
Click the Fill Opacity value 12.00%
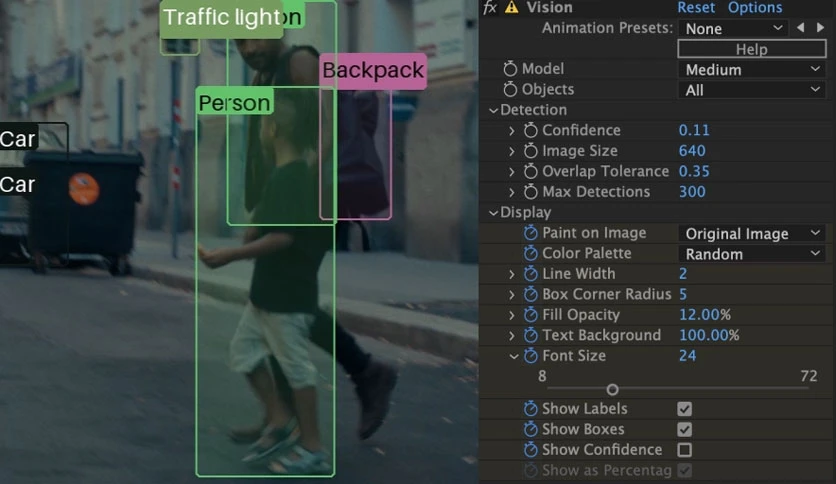coord(704,314)
